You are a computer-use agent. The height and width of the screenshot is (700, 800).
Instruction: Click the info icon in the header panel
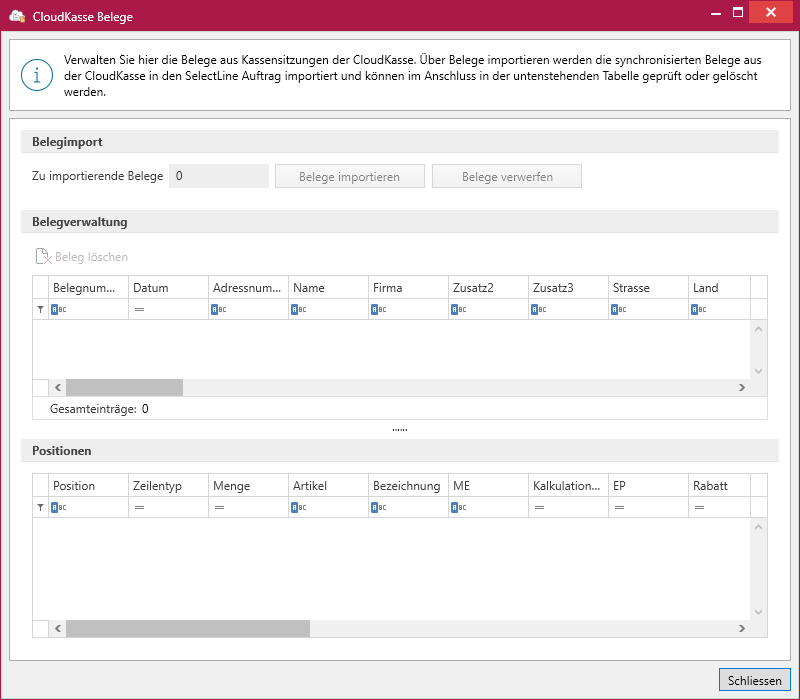coord(37,75)
